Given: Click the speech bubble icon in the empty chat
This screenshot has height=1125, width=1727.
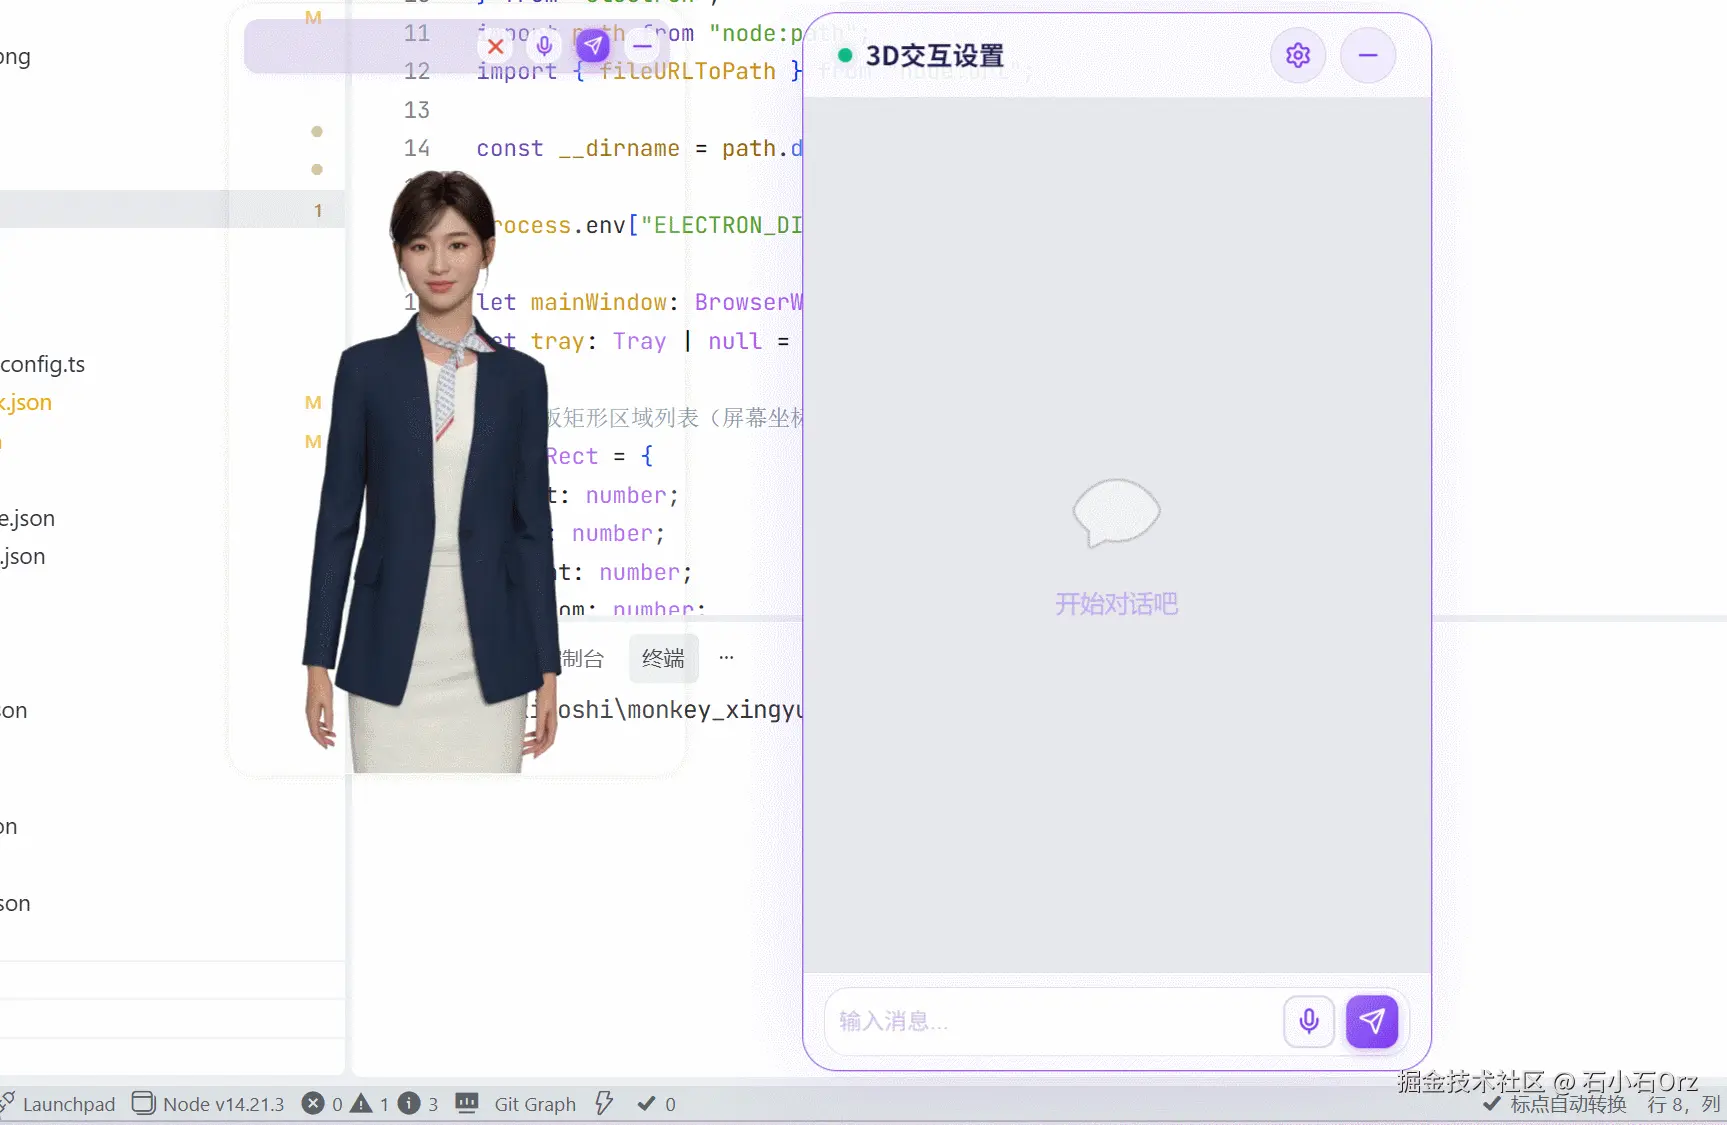Looking at the screenshot, I should (1116, 513).
